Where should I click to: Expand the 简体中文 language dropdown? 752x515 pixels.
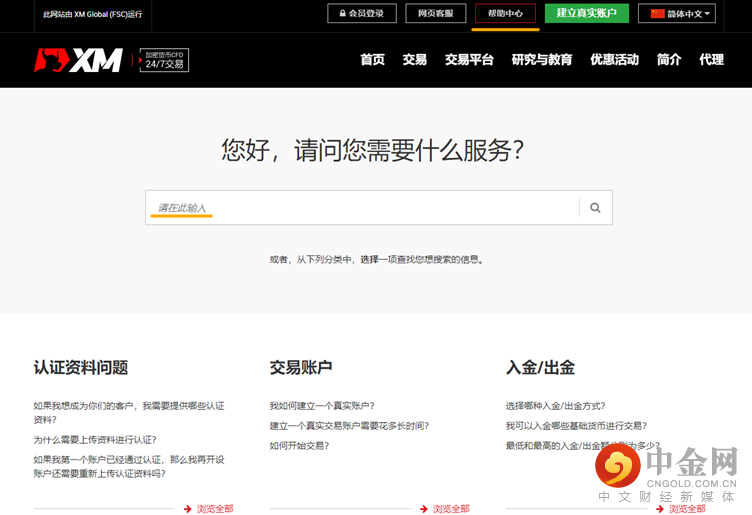coord(677,13)
